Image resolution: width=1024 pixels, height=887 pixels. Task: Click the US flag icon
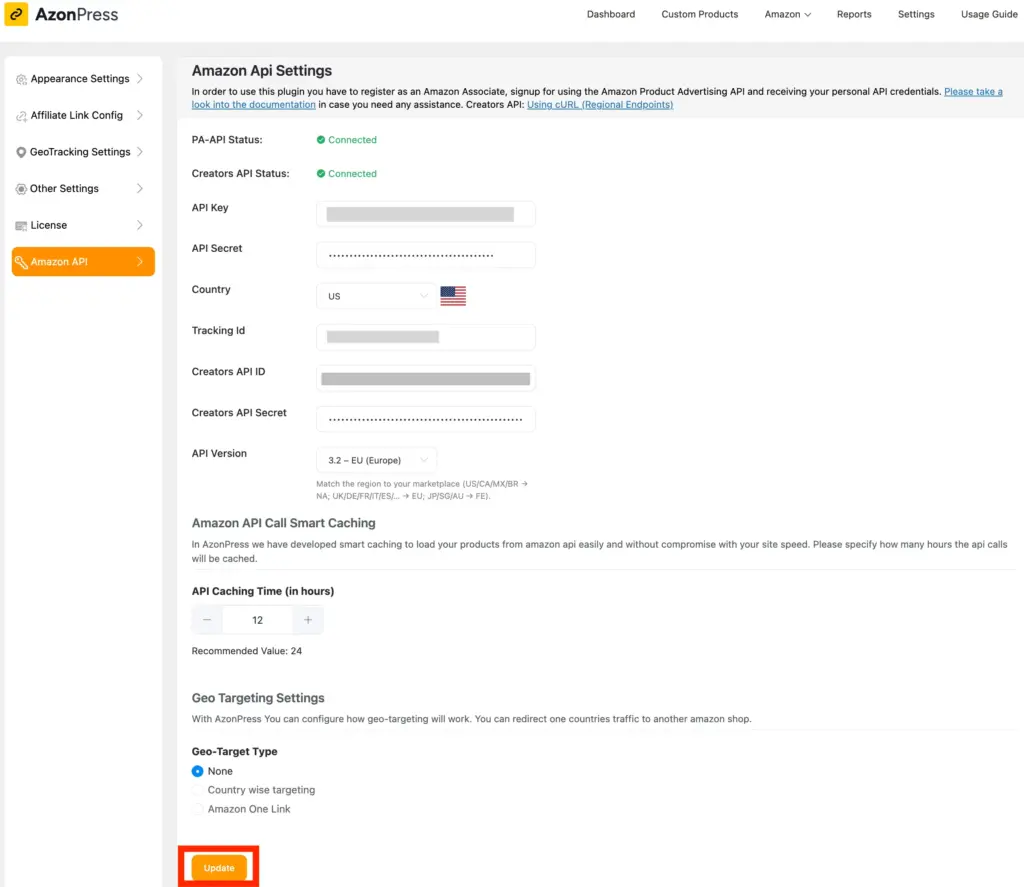point(453,296)
